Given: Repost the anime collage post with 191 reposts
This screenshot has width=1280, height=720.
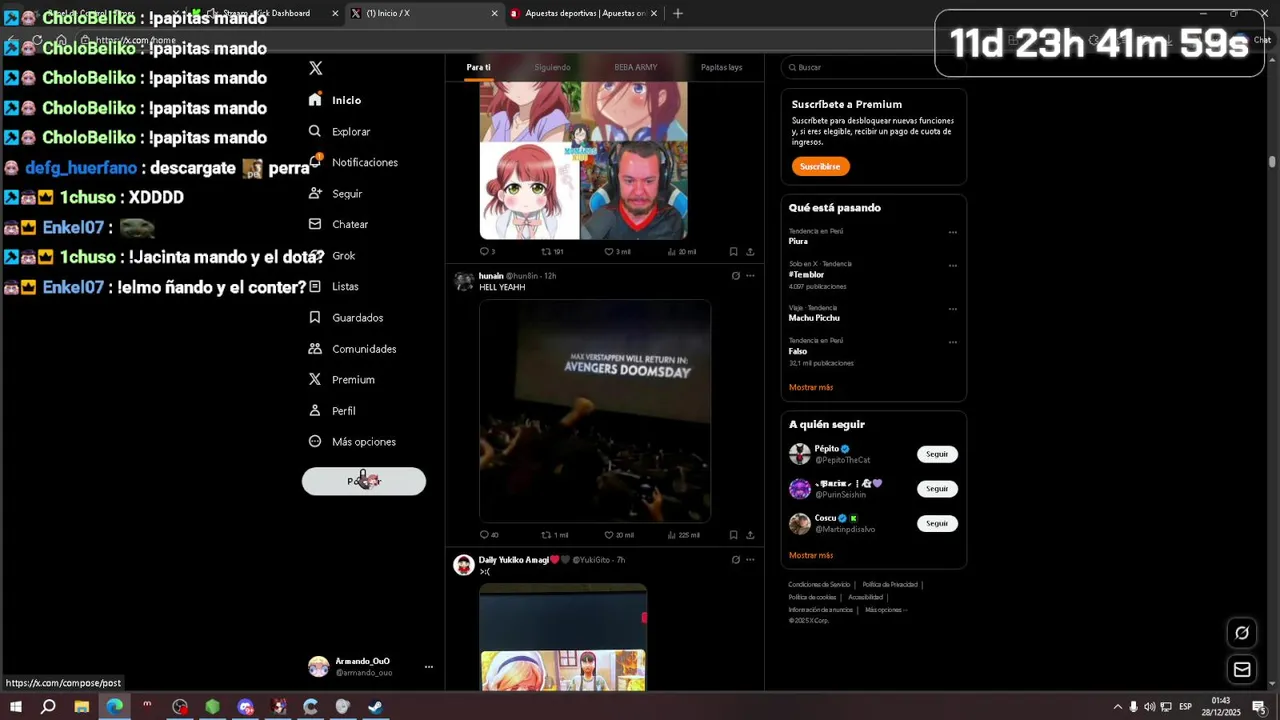Looking at the screenshot, I should [x=552, y=252].
